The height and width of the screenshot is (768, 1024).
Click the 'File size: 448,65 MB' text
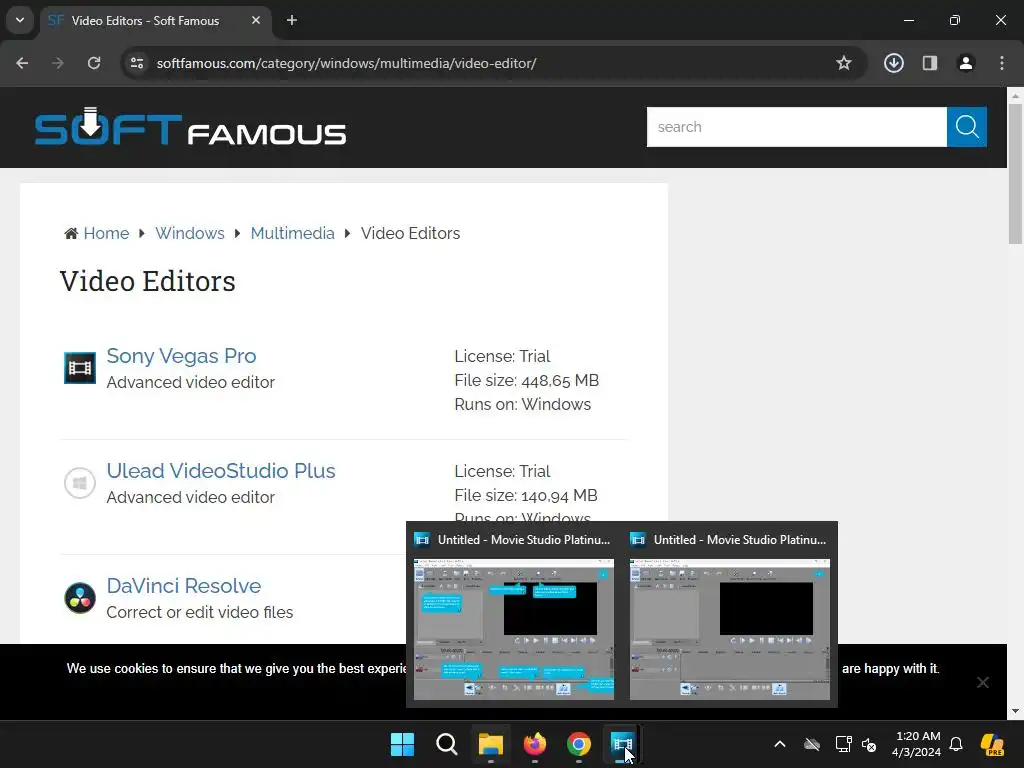point(526,380)
